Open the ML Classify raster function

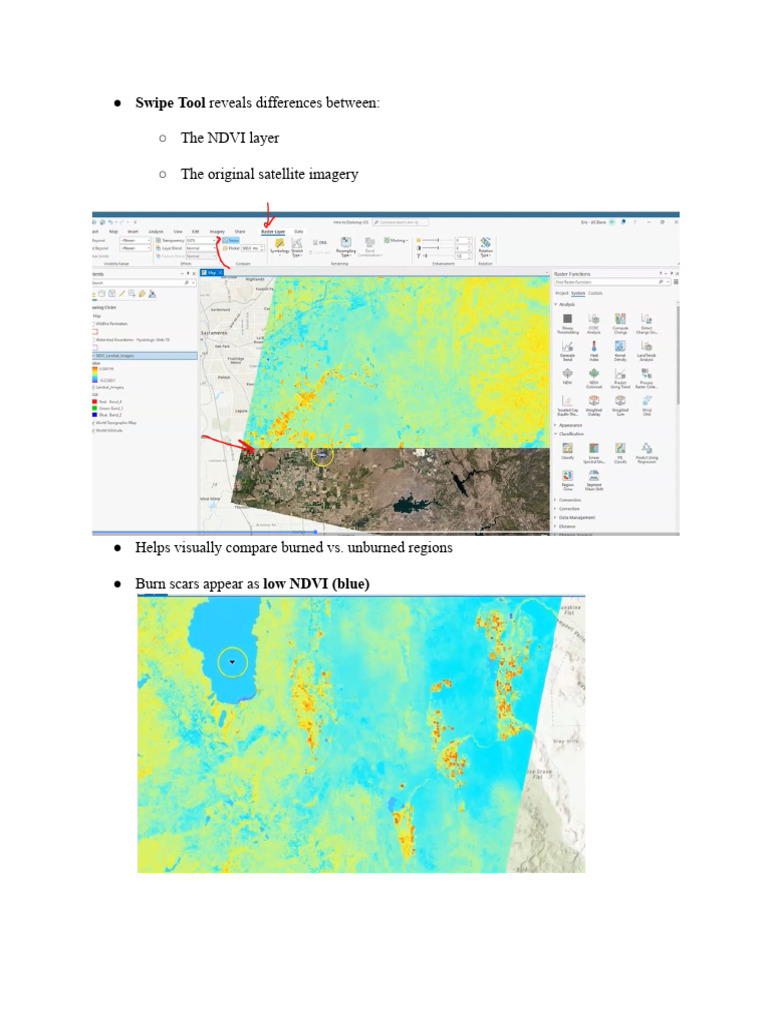point(620,454)
